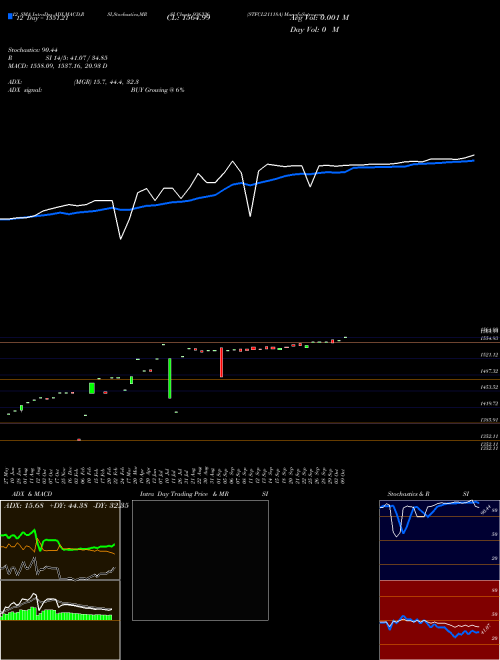Viewport: 500px width, 660px height.
Task: Click the deepest dip of the white price line
Action: pos(121,239)
